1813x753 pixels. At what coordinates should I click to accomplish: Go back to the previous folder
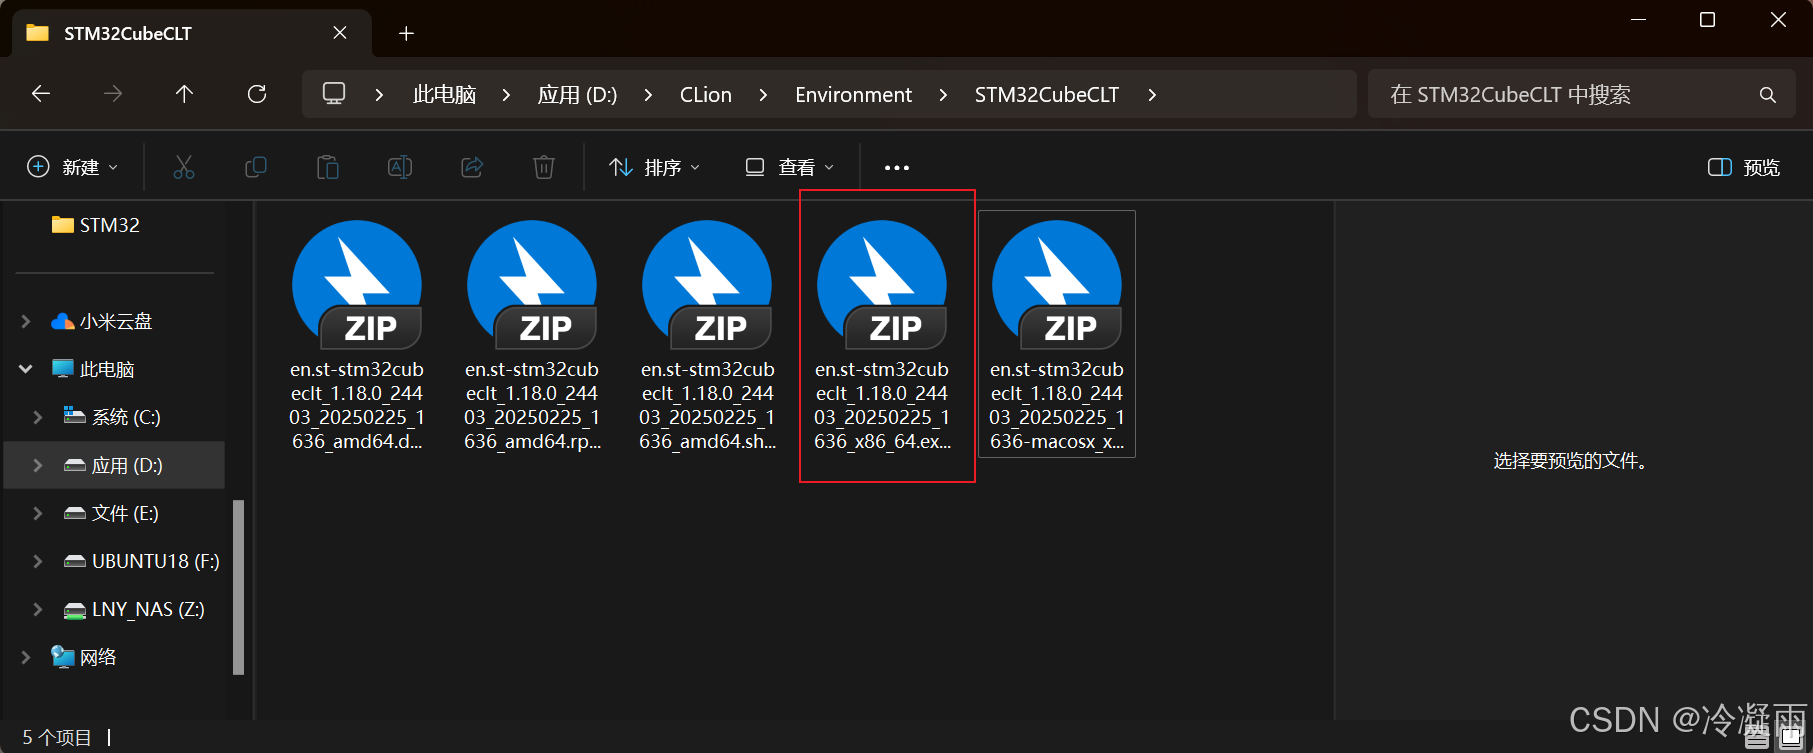click(x=41, y=94)
